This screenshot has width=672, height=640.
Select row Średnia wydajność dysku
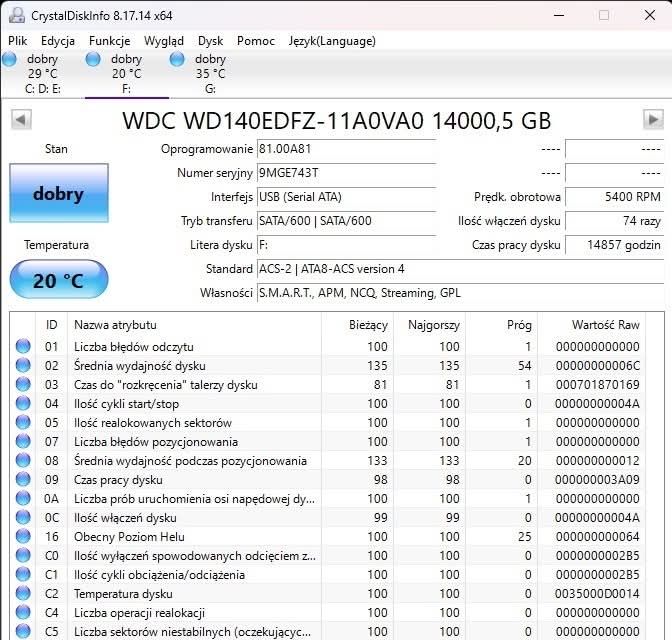click(x=328, y=365)
